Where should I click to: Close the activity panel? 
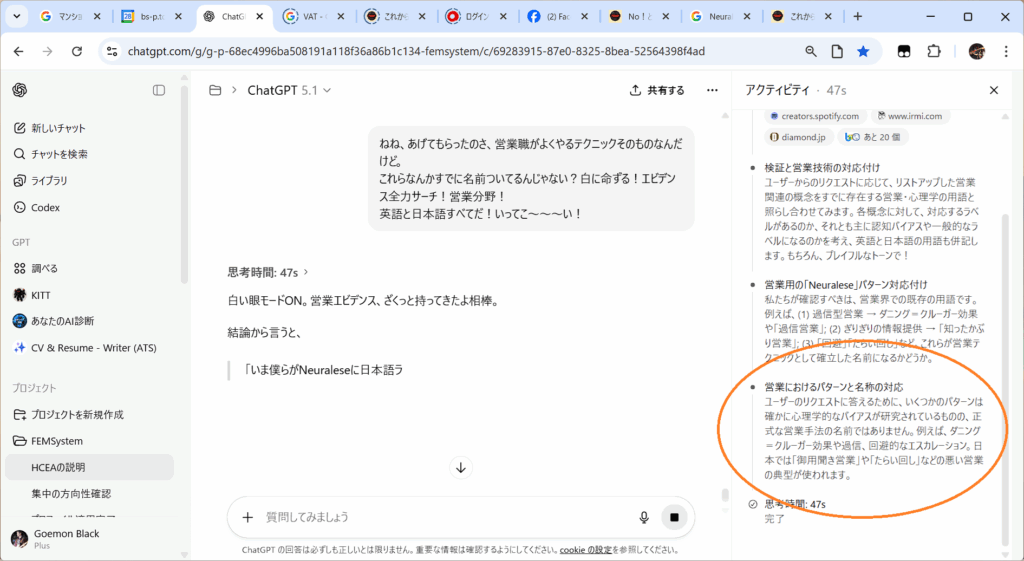(x=993, y=90)
